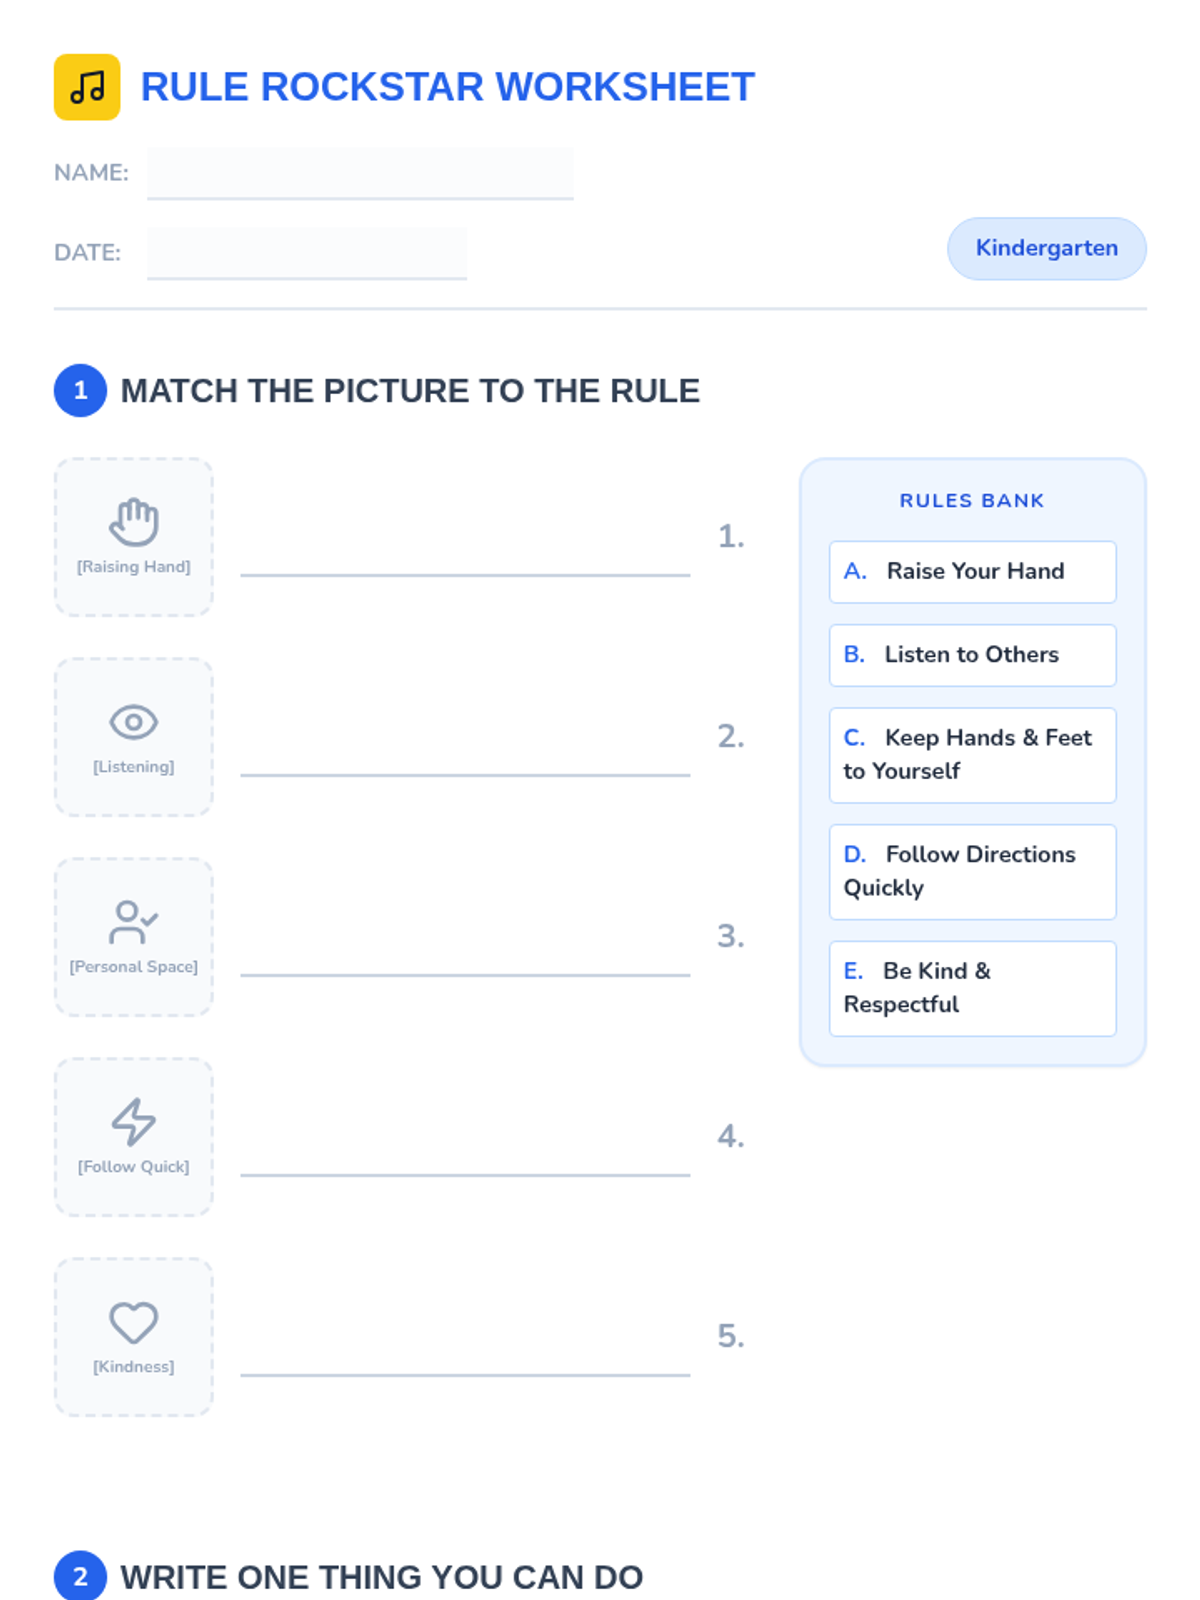1200x1600 pixels.
Task: Click the Kindergarten grade badge
Action: [x=1046, y=248]
